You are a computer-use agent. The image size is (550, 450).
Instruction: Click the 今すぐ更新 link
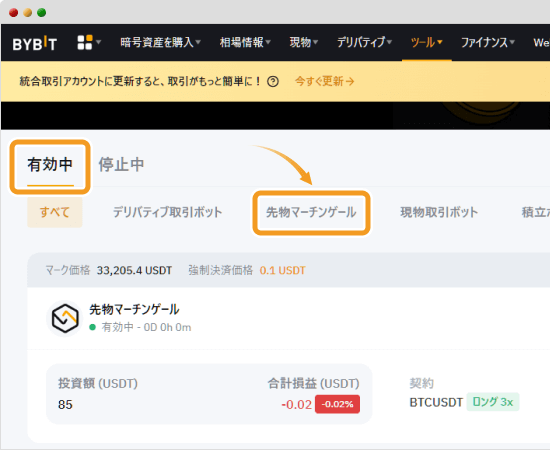click(x=324, y=81)
